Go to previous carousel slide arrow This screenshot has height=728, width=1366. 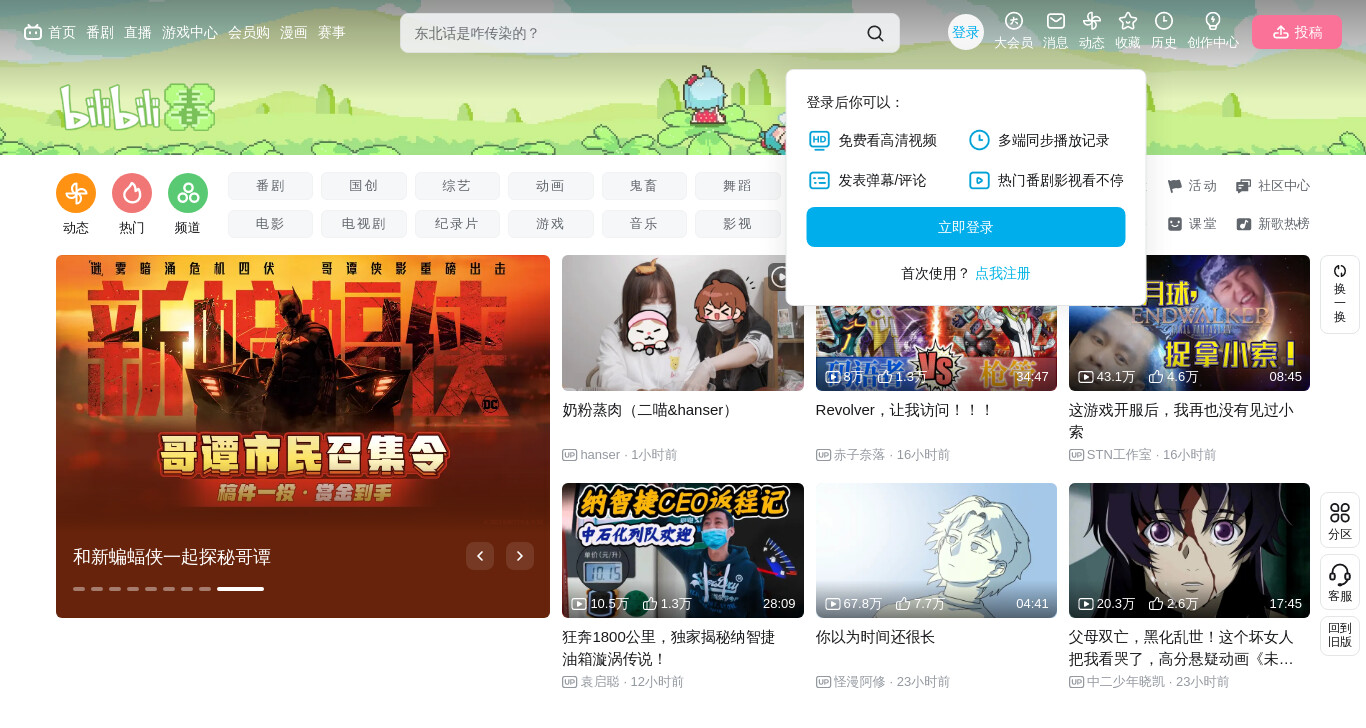(480, 556)
